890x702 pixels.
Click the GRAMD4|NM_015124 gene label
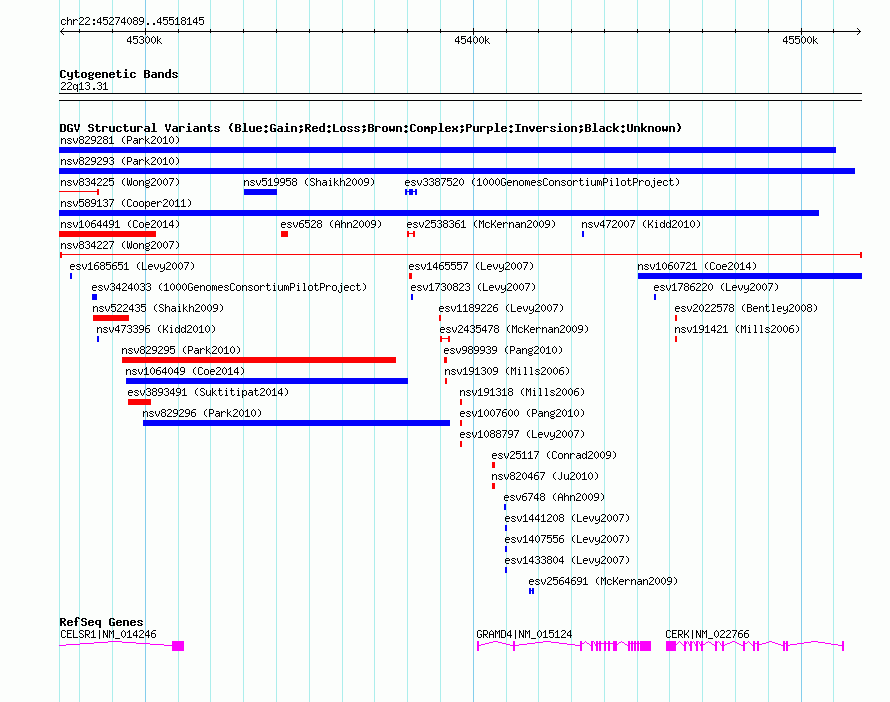(x=524, y=634)
